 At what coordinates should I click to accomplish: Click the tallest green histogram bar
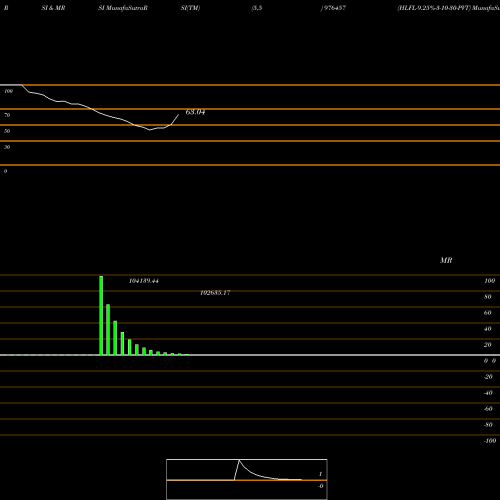point(101,315)
